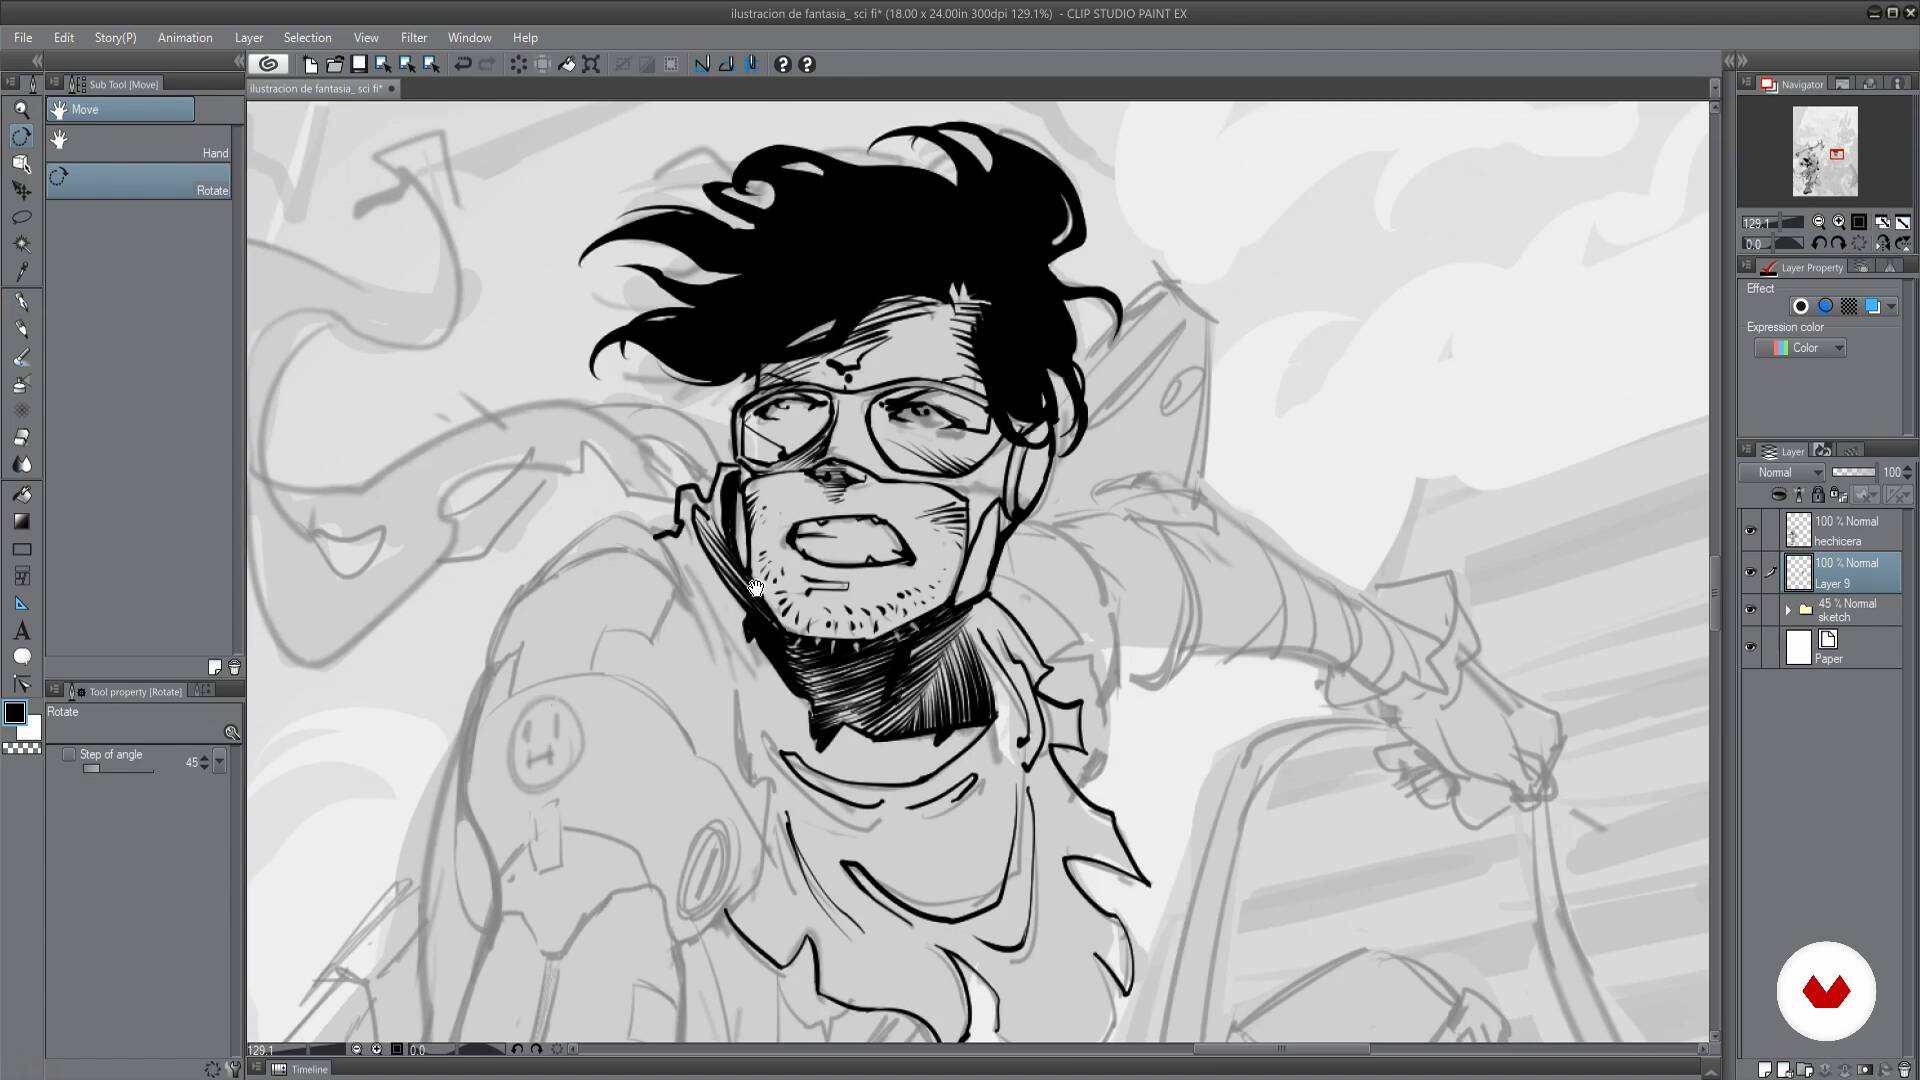This screenshot has width=1920, height=1080.
Task: Open the Filter menu
Action: (414, 37)
